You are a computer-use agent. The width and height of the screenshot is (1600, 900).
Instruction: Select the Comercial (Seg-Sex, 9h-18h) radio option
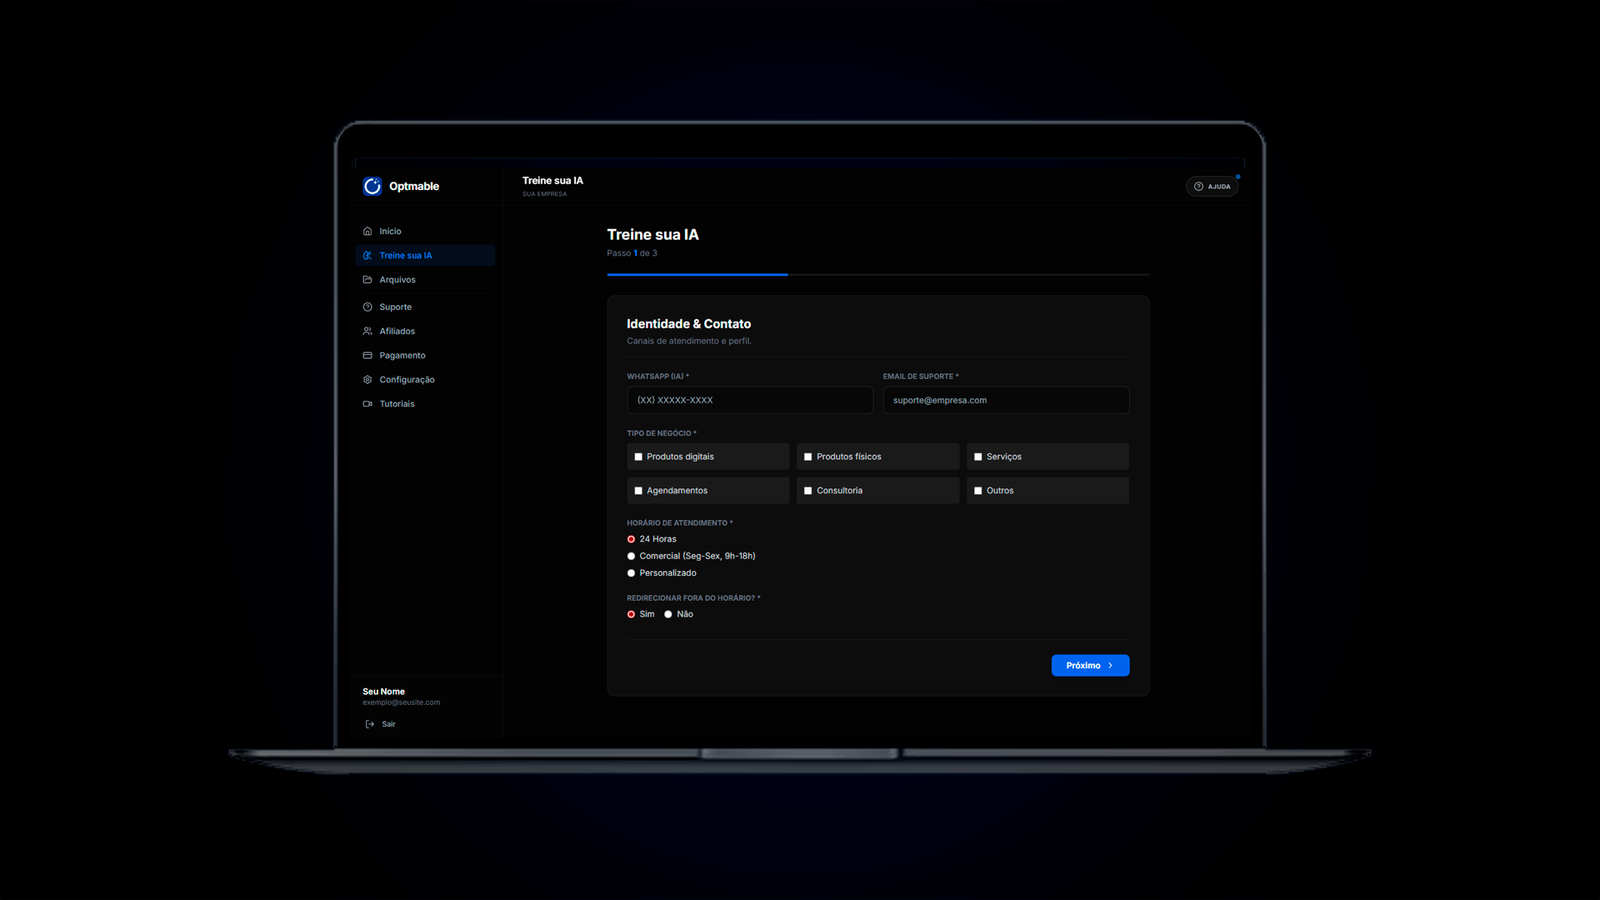tap(631, 556)
